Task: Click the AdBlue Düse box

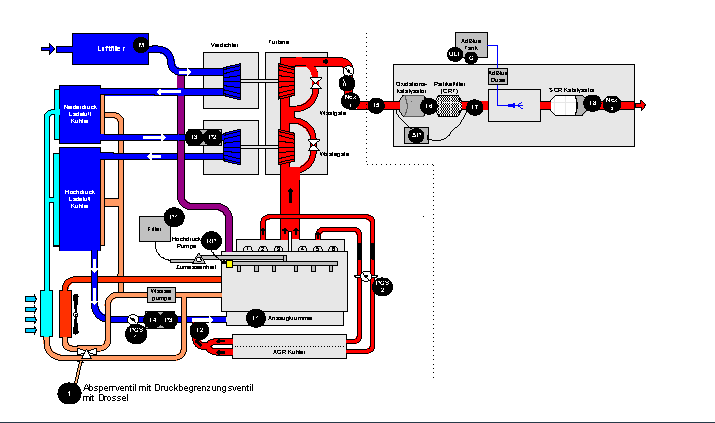Action: [x=497, y=76]
